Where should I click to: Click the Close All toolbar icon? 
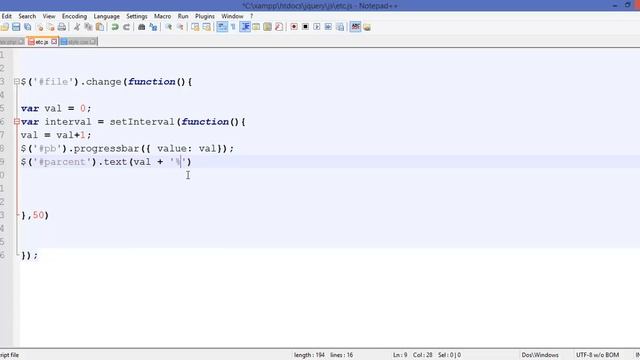pyautogui.click(x=51, y=27)
